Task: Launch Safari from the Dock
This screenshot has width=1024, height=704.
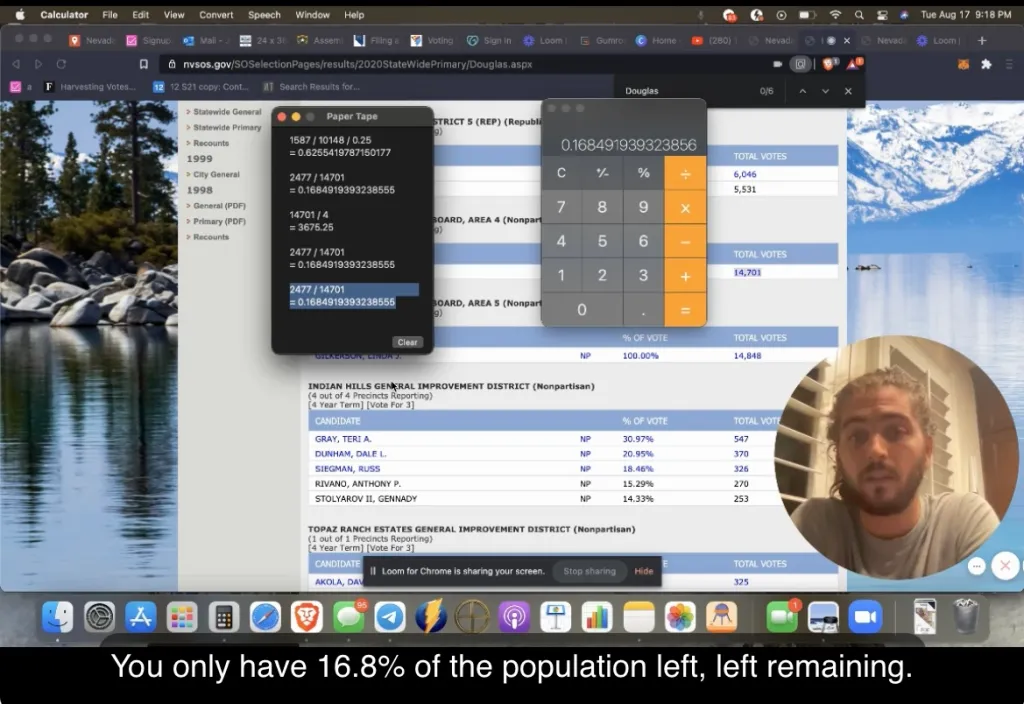Action: 264,616
